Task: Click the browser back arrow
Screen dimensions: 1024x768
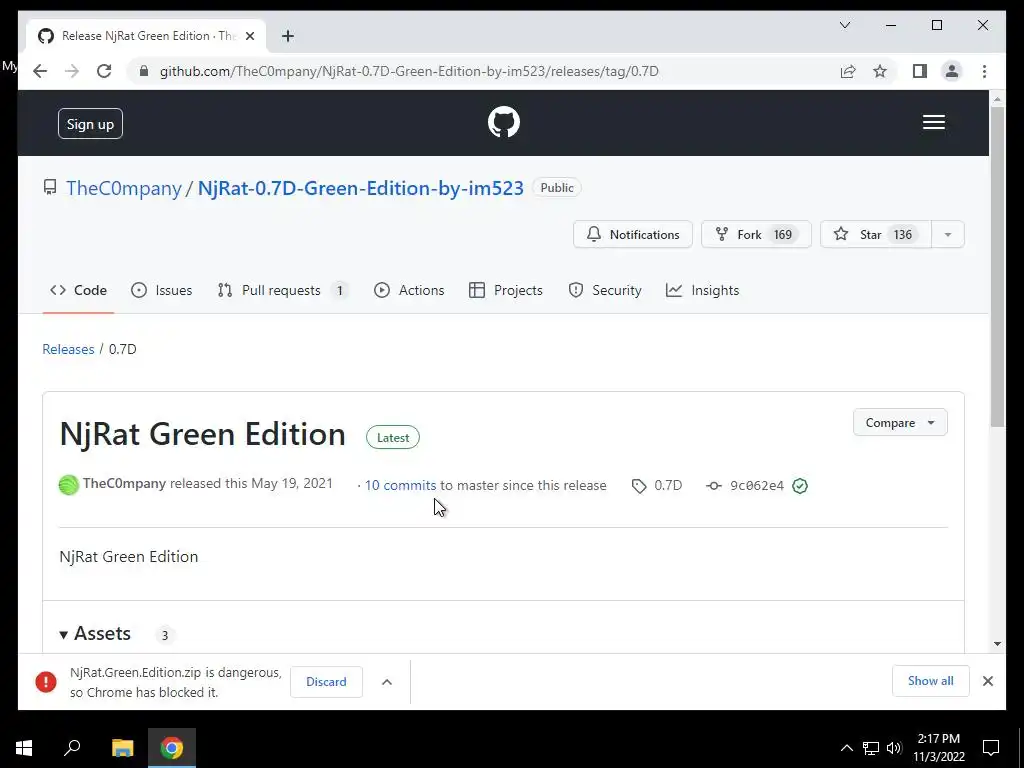Action: tap(40, 71)
